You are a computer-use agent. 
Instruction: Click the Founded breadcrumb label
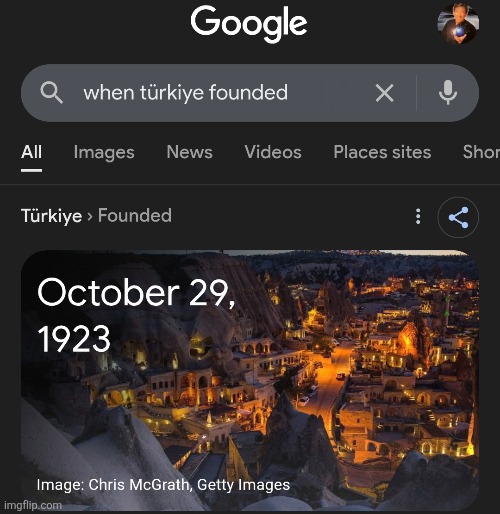pos(135,215)
